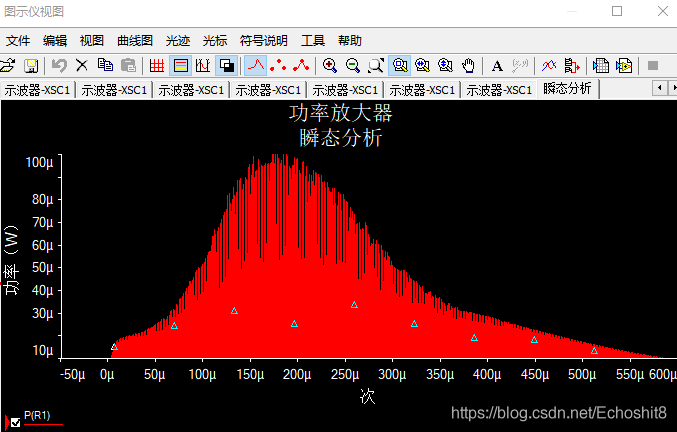Toggle the P(R1) trace checkbox
Image resolution: width=677 pixels, height=432 pixels.
16,422
